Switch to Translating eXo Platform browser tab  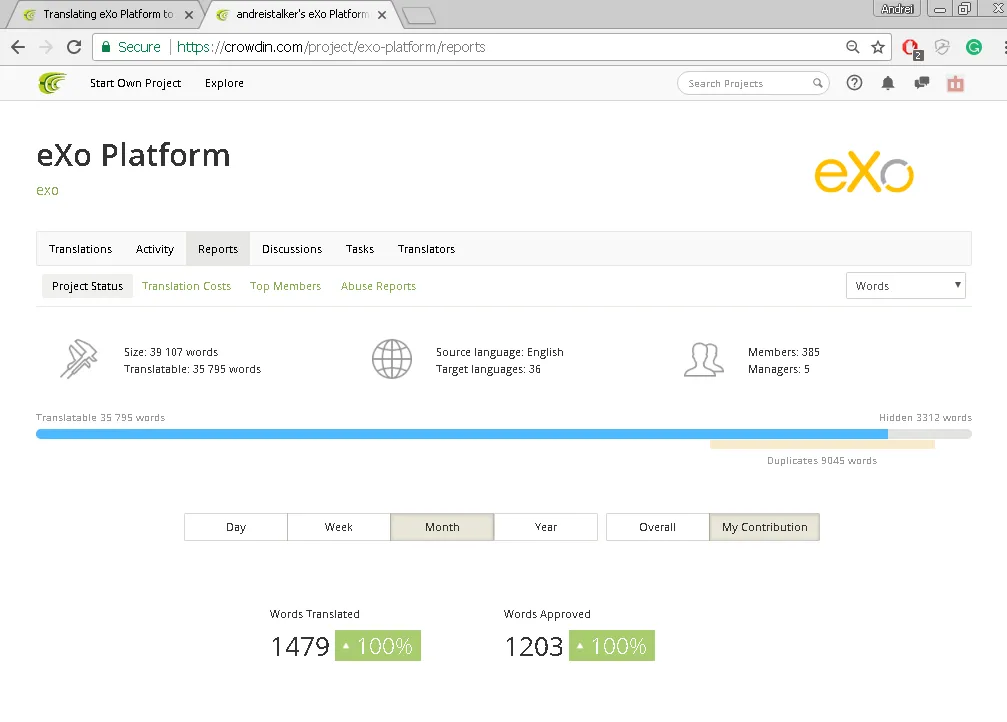[x=107, y=14]
